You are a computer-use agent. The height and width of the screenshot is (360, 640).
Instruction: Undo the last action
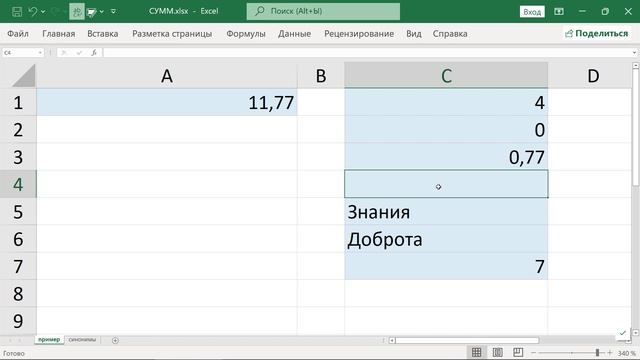32,11
